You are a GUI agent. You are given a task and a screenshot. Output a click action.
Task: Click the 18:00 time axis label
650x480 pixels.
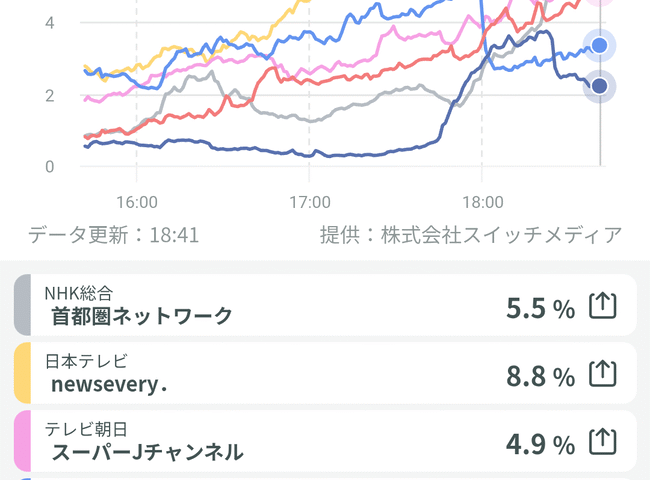point(481,201)
